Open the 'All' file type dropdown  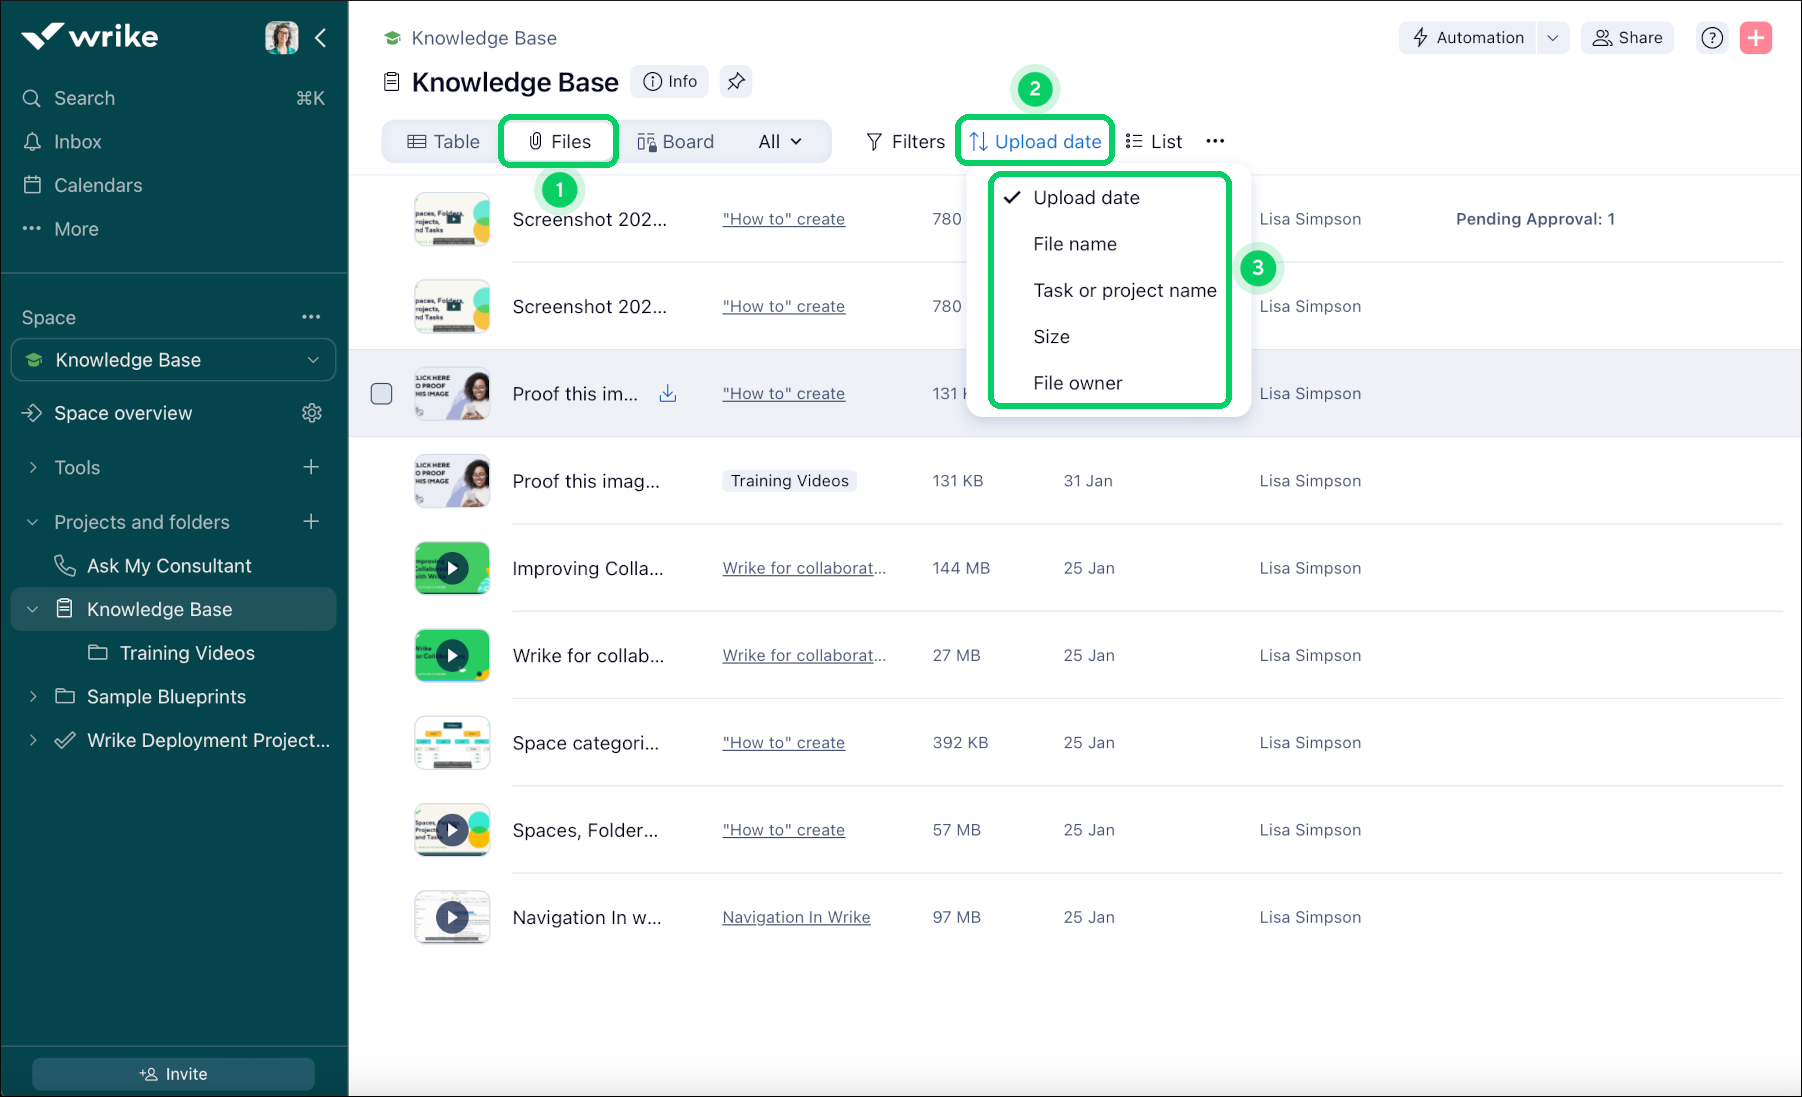tap(779, 141)
